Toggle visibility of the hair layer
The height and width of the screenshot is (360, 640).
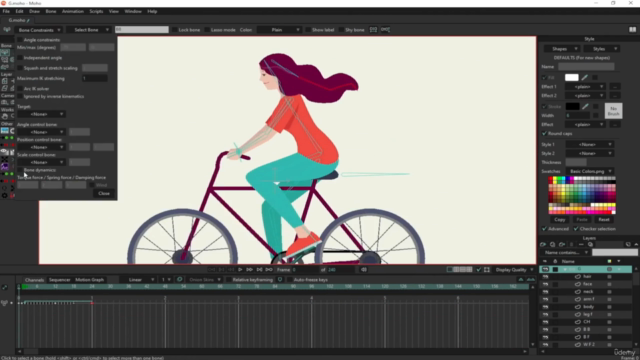tap(545, 277)
